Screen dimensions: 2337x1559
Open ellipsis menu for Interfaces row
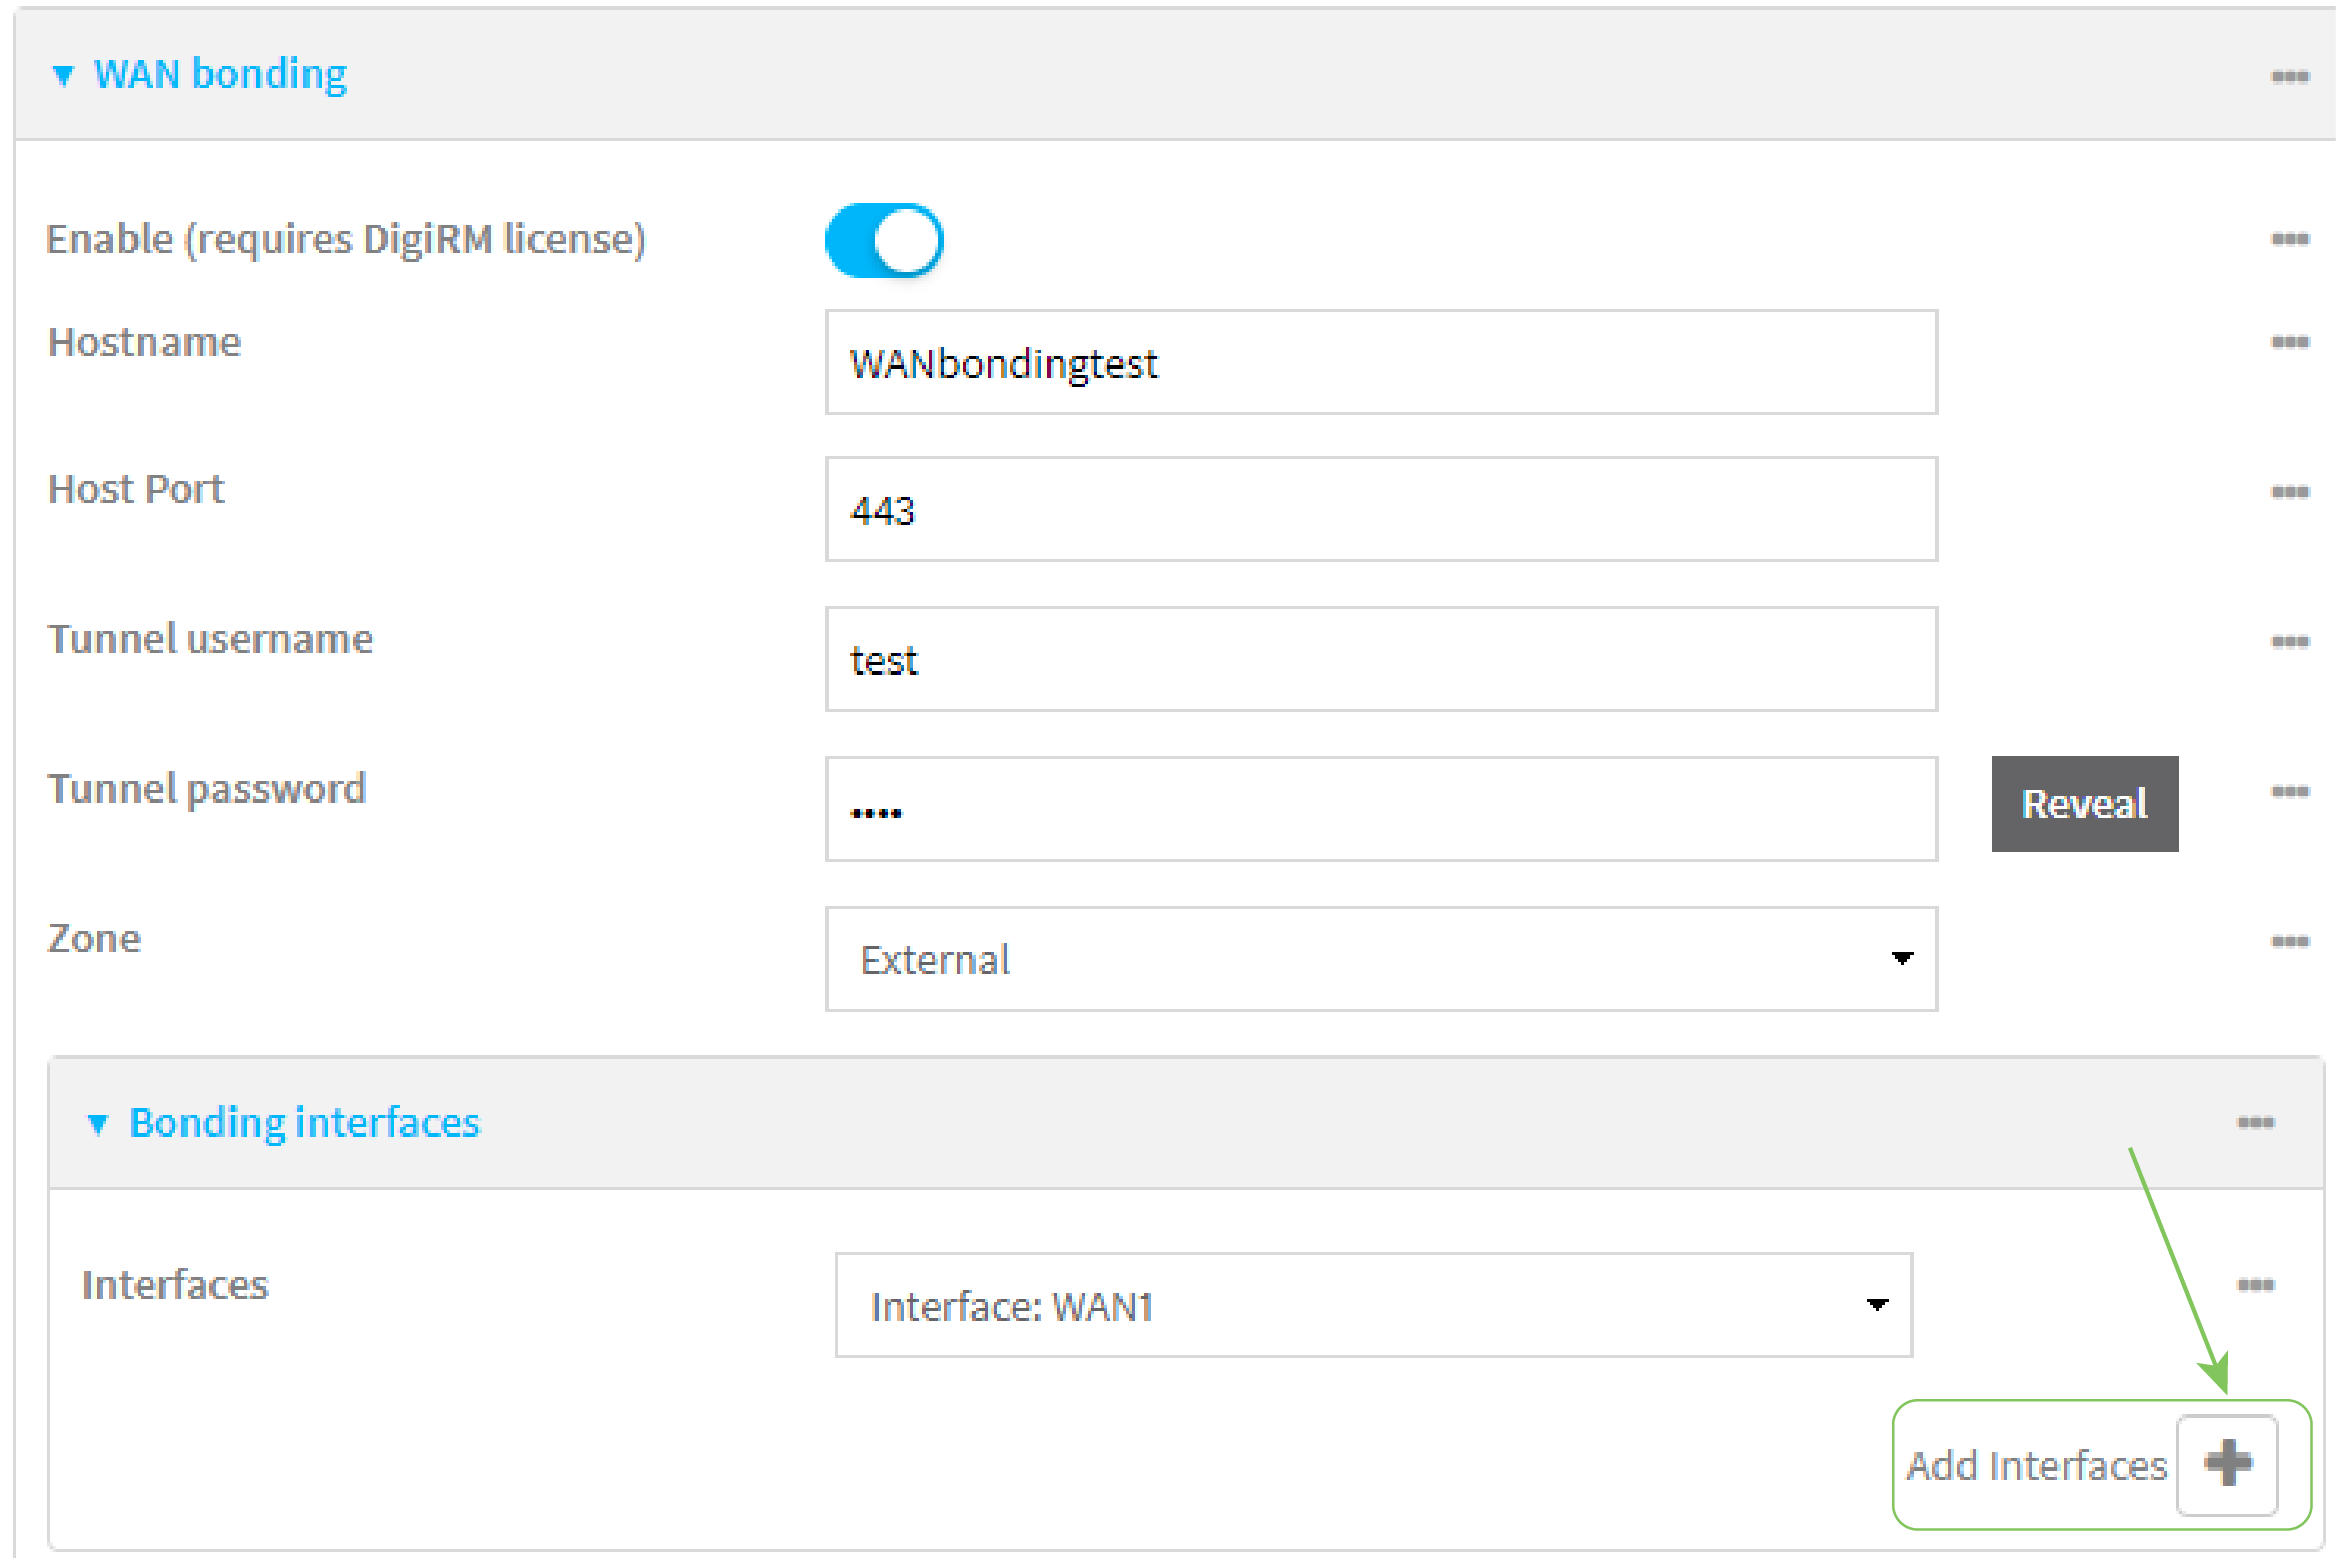tap(2255, 1284)
